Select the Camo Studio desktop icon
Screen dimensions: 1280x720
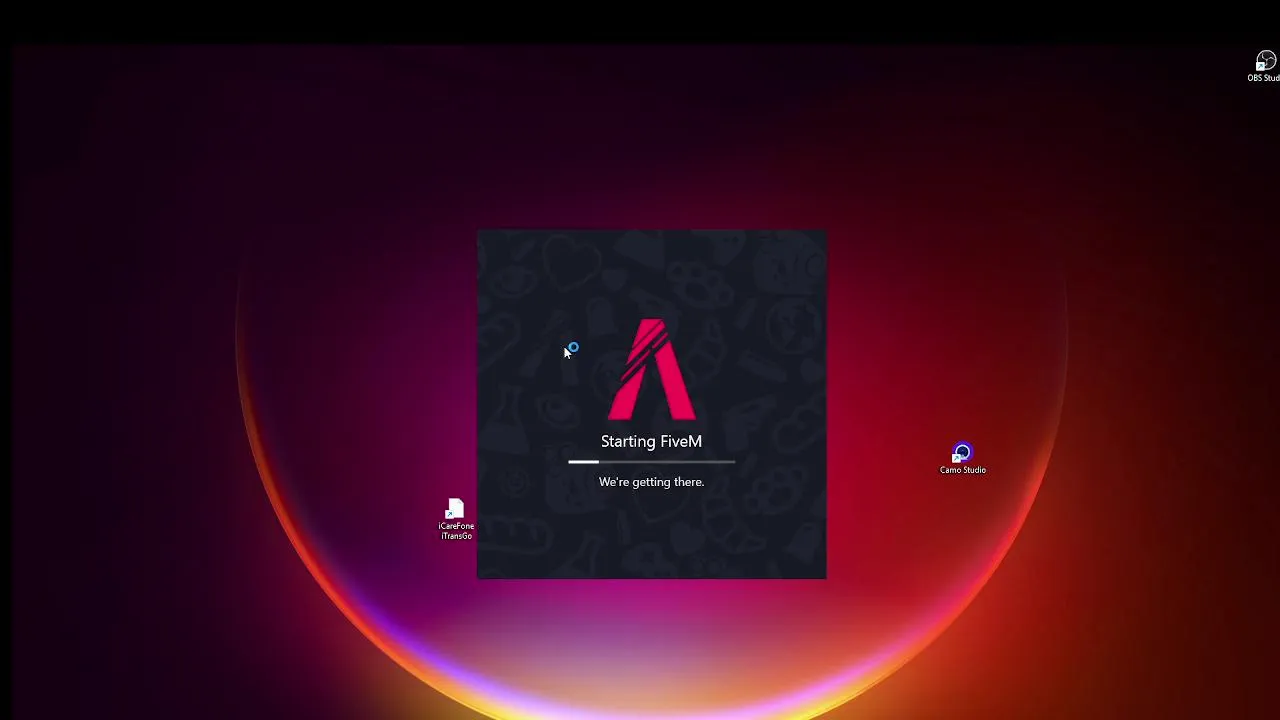962,460
